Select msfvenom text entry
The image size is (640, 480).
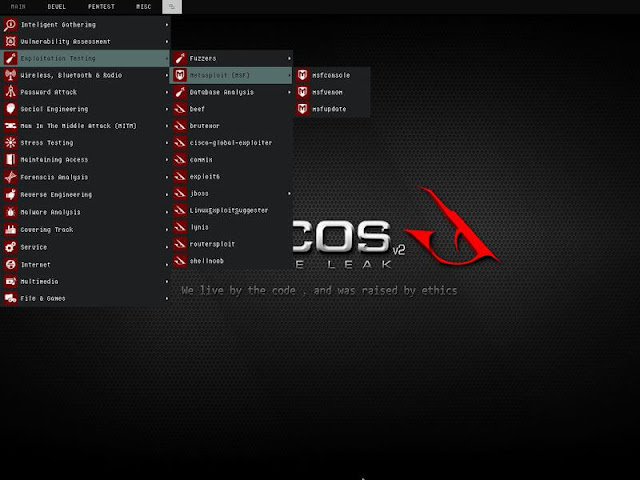point(327,92)
